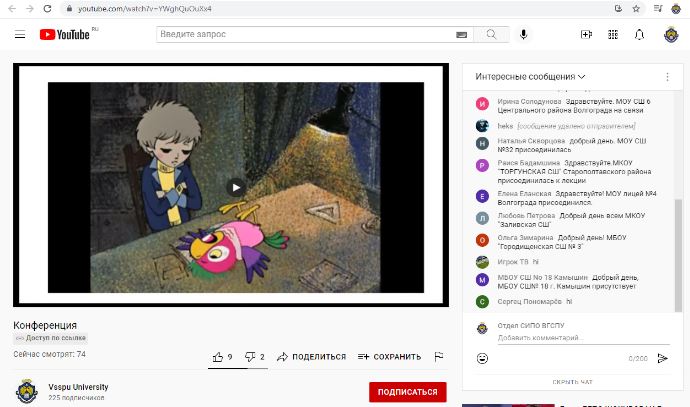Open the emoji picker in chat

[482, 358]
